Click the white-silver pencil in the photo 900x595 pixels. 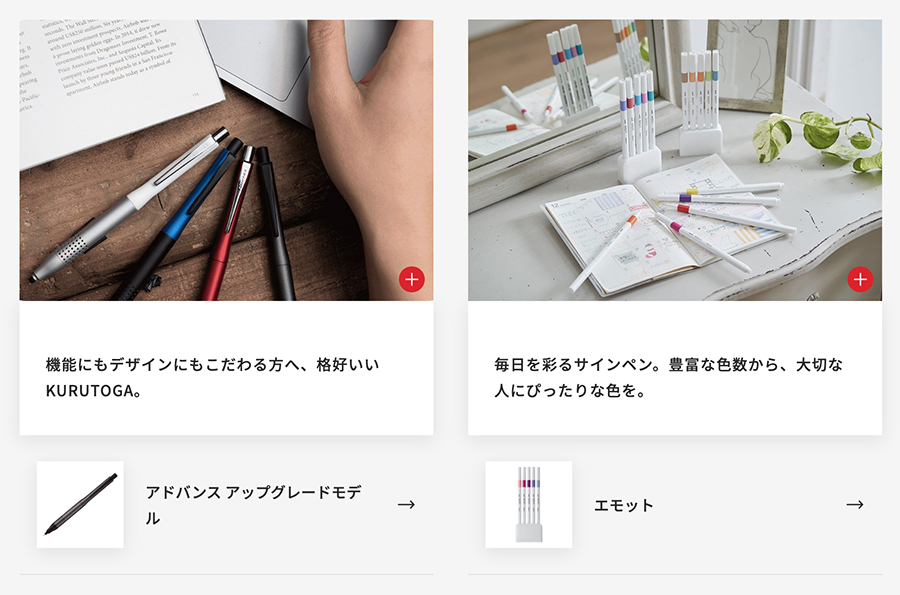tap(129, 205)
